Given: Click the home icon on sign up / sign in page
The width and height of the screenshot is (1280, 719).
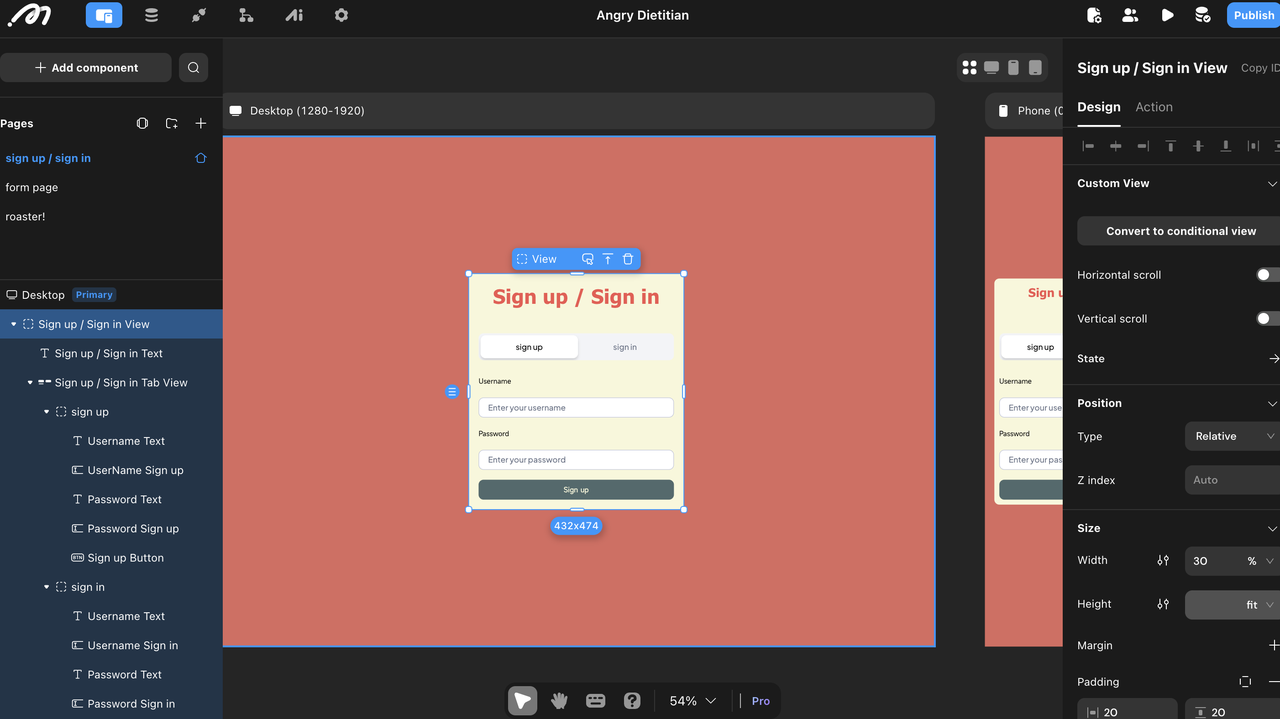Looking at the screenshot, I should (x=201, y=158).
